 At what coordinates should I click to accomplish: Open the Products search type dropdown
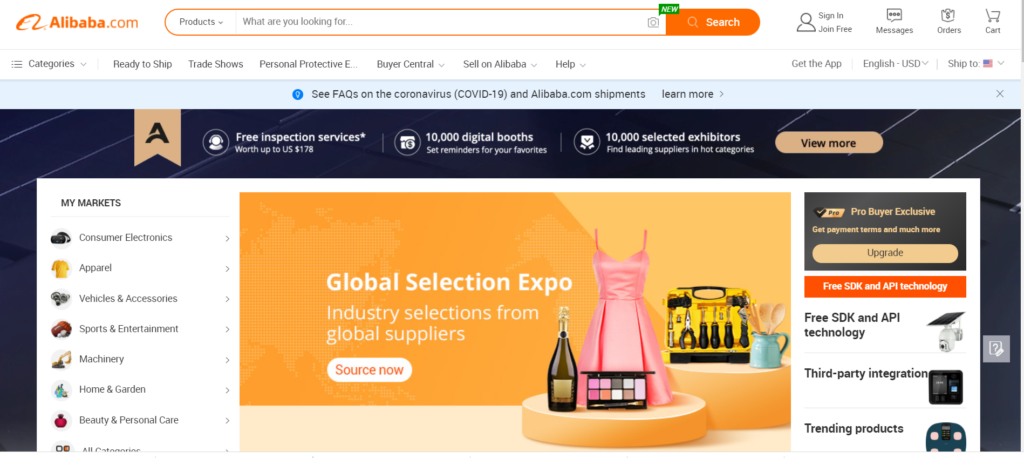click(201, 22)
